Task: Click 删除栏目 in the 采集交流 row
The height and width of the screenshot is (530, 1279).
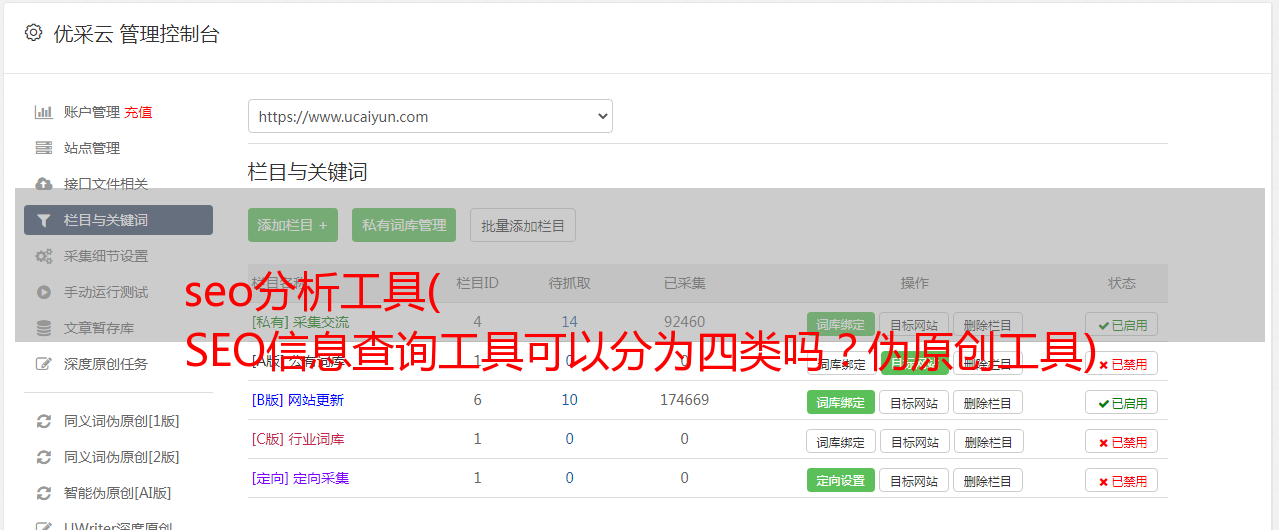Action: tap(988, 325)
